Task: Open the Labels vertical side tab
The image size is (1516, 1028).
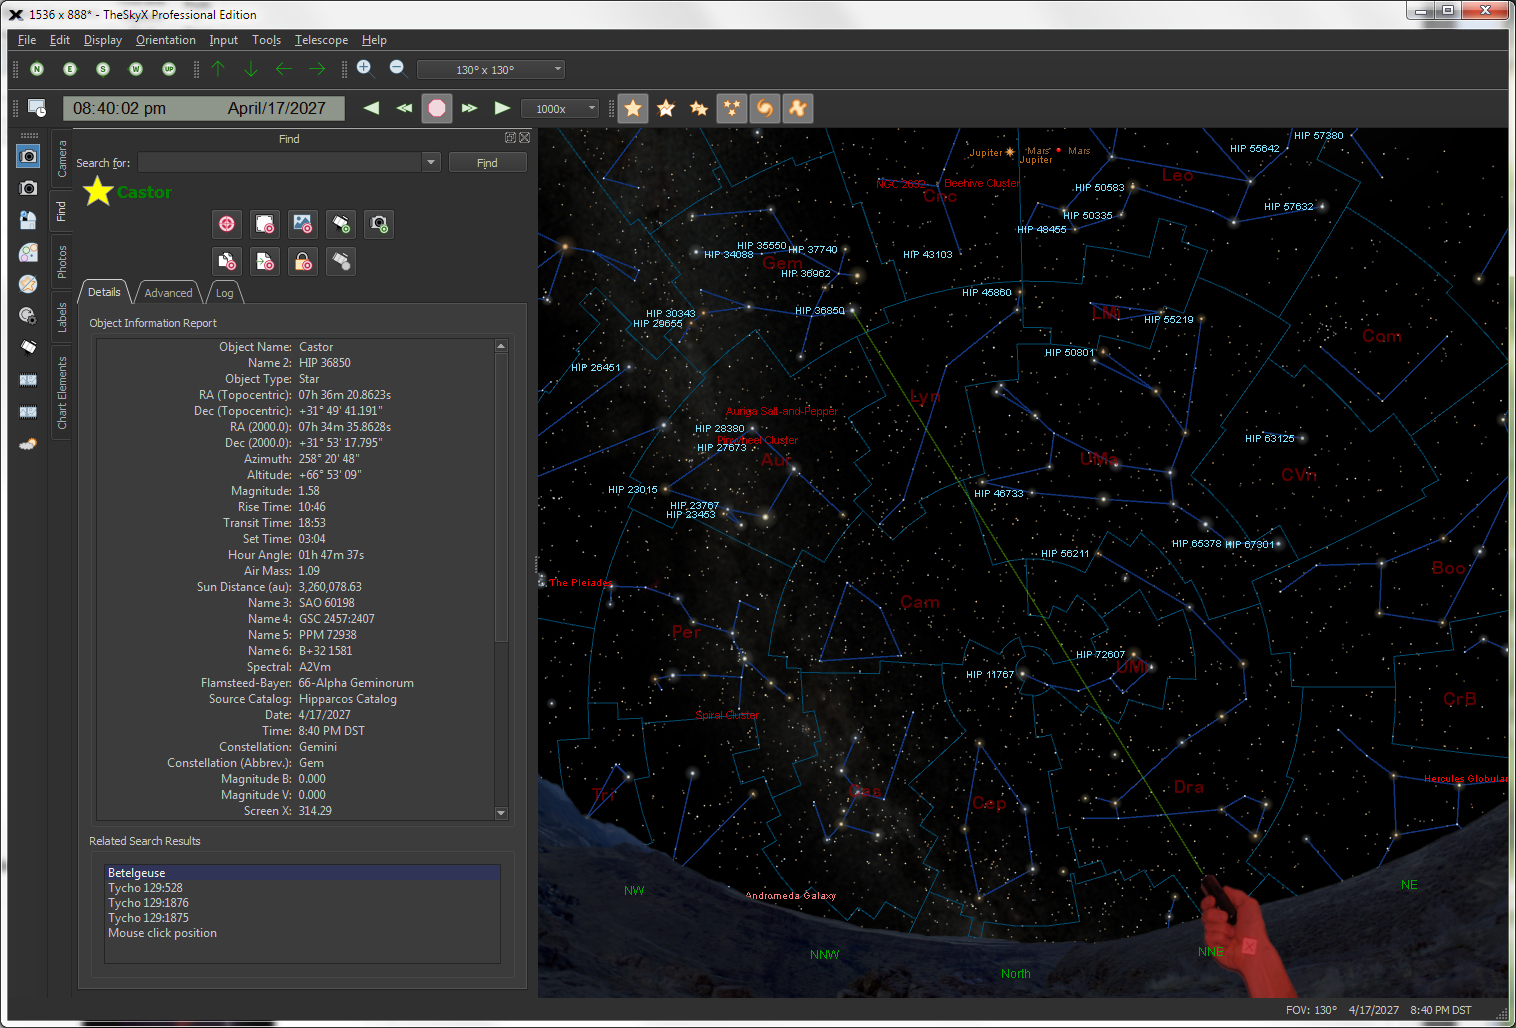Action: [x=62, y=316]
